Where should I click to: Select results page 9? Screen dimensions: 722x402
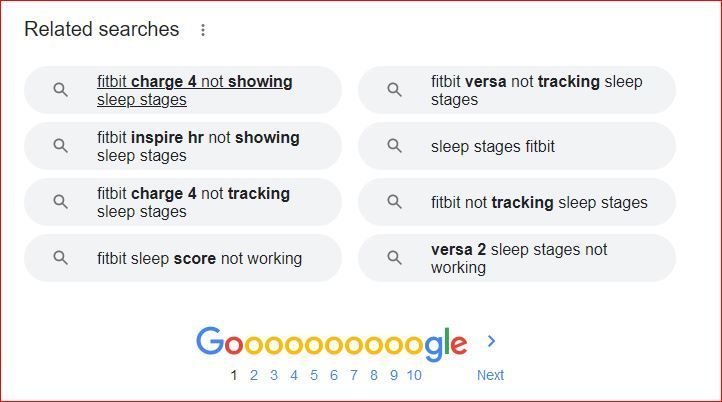(x=394, y=375)
